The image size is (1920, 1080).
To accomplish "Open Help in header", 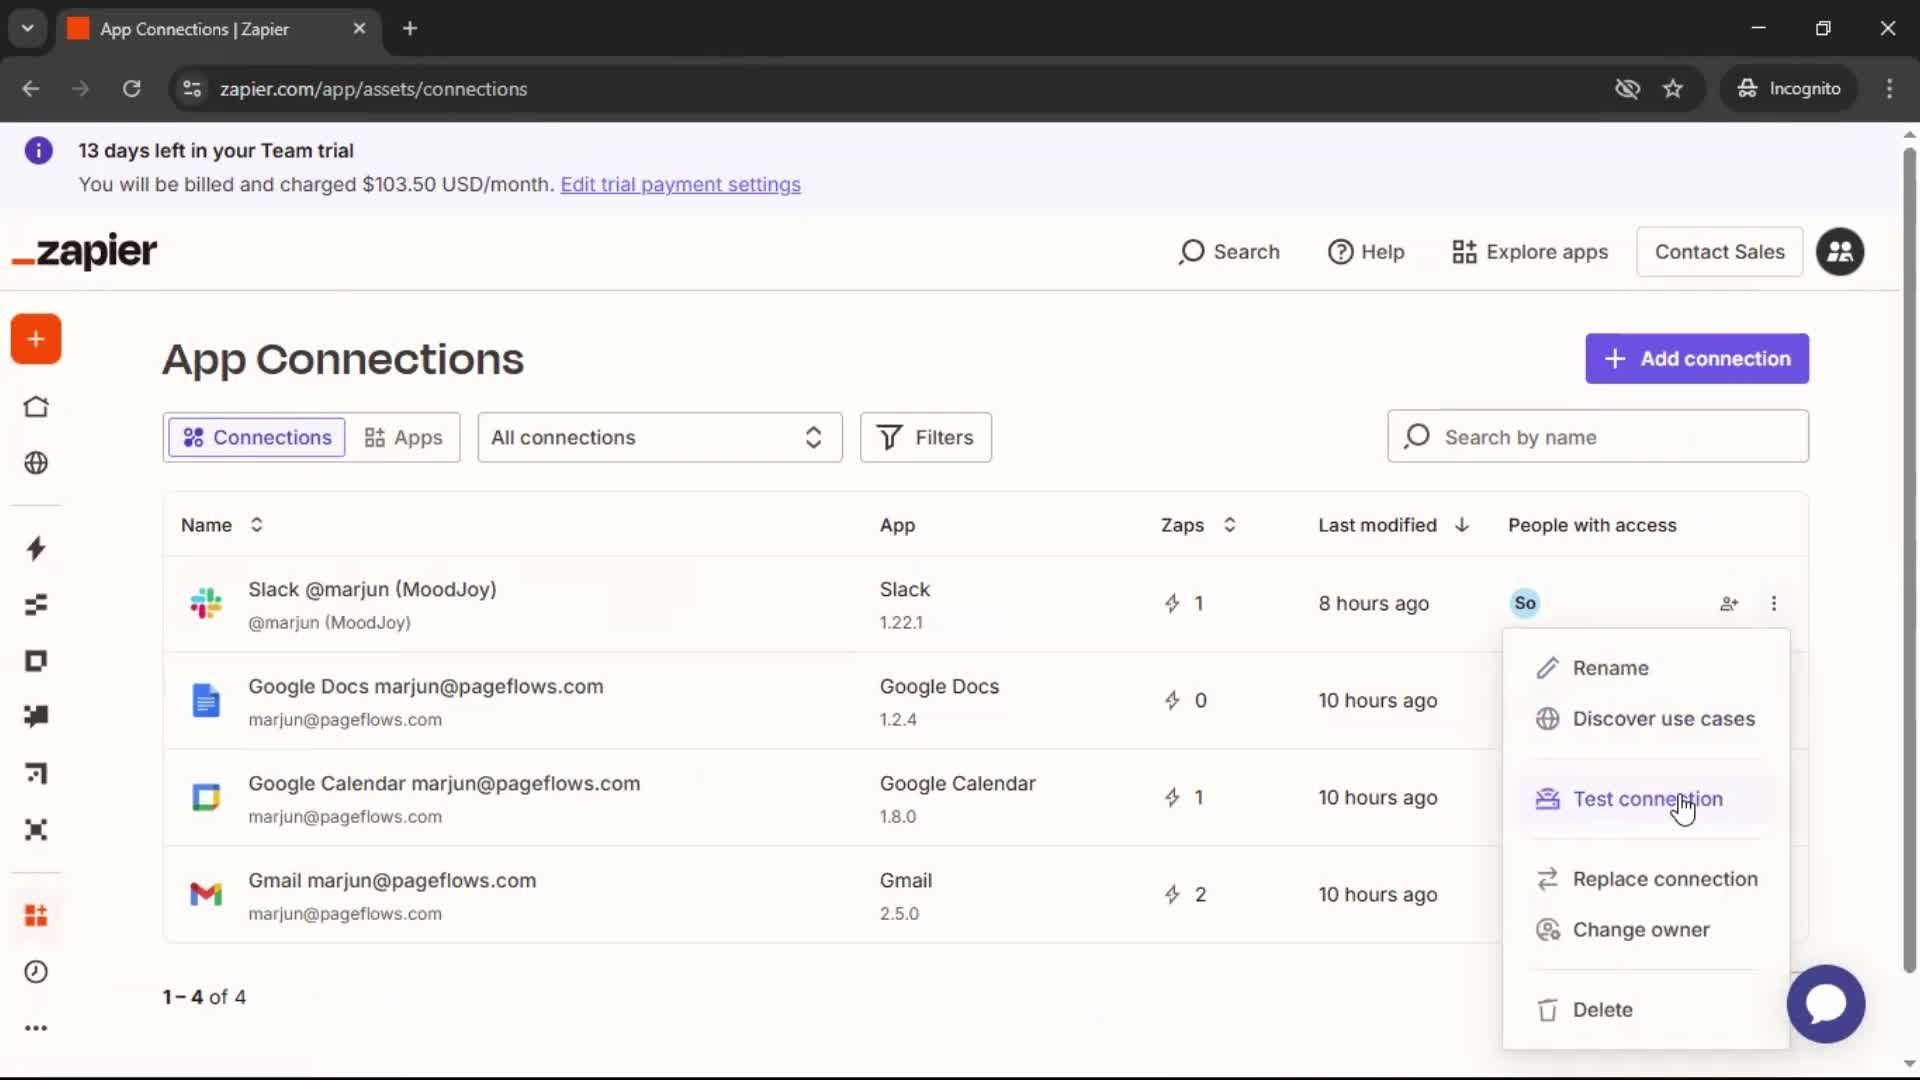I will (1366, 252).
